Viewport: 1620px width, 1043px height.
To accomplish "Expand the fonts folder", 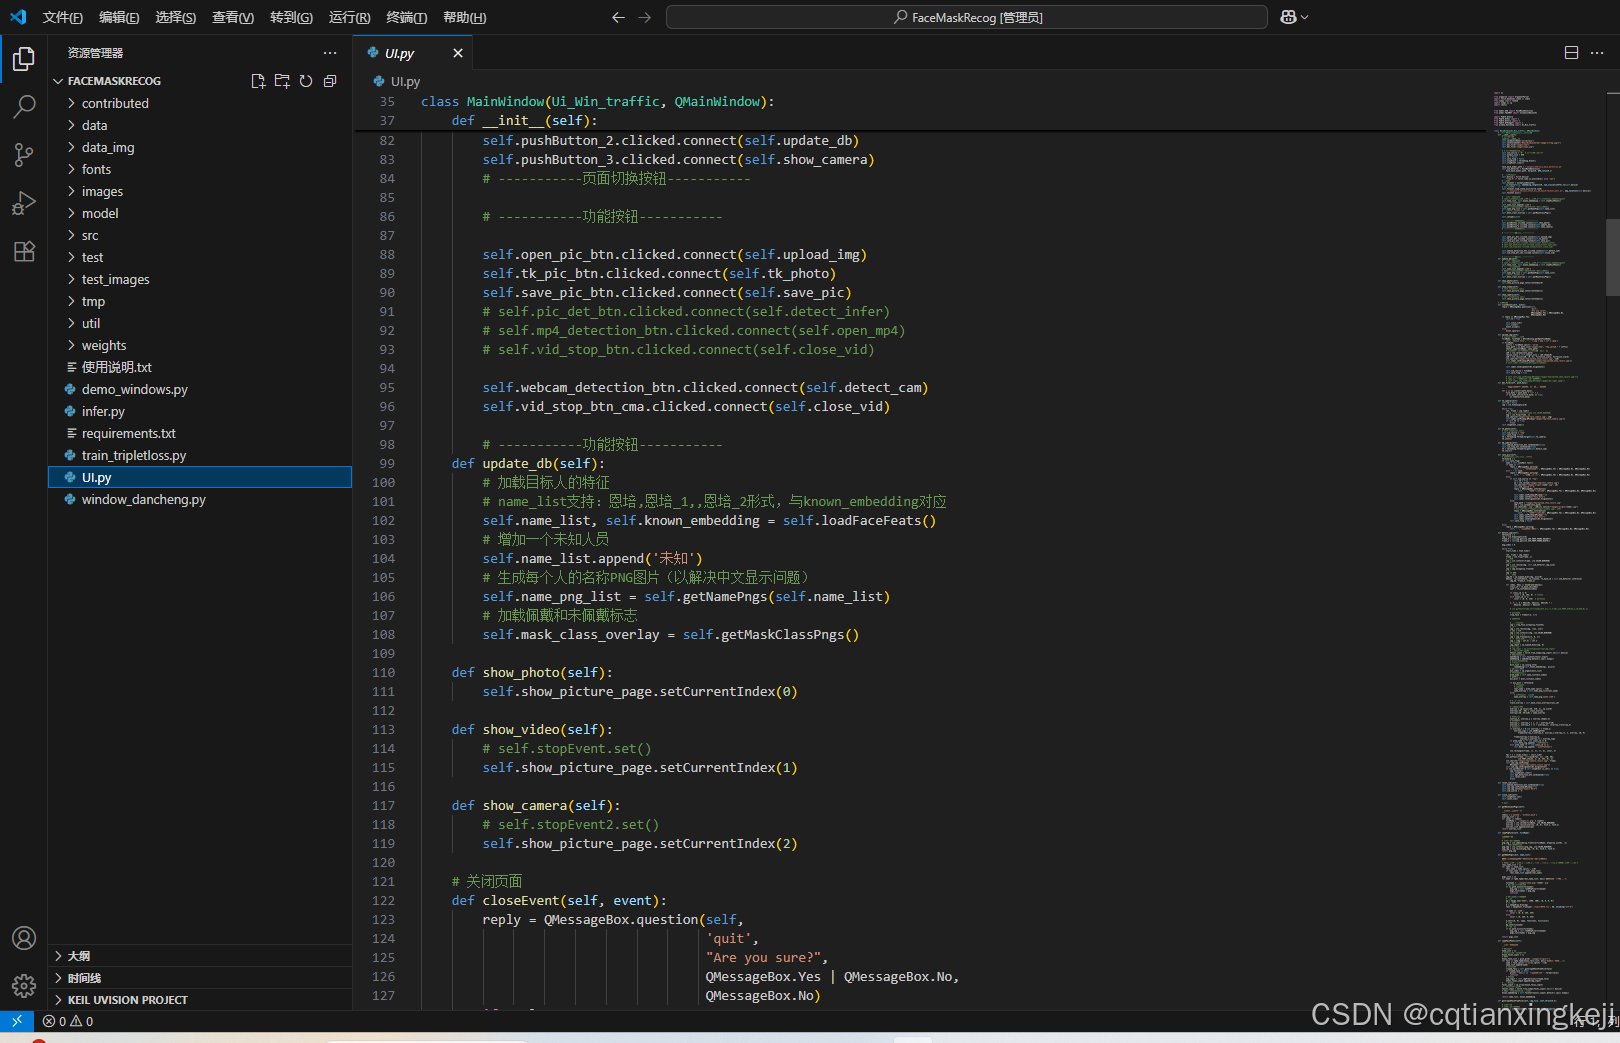I will (x=200, y=169).
